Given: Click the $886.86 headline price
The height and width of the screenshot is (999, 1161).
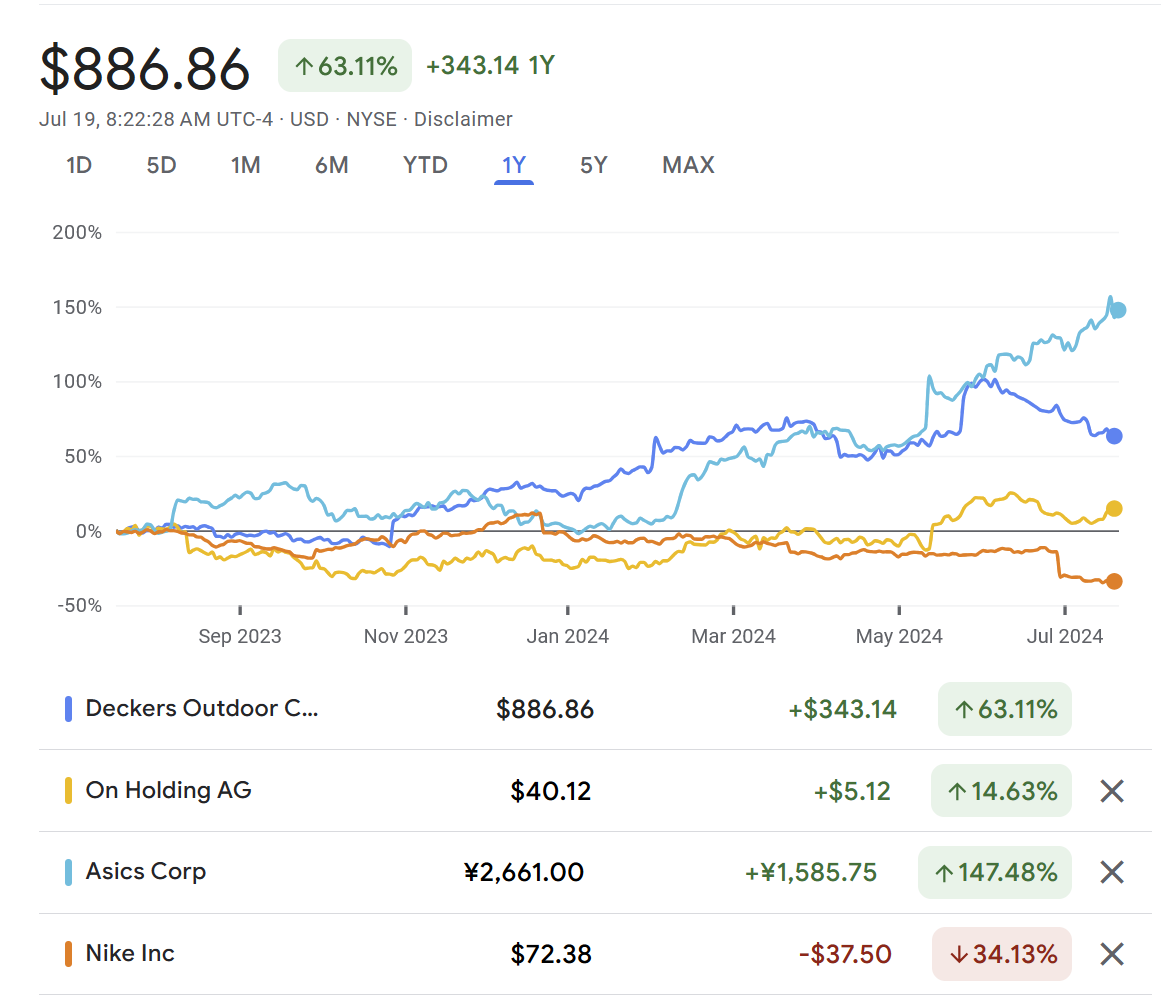Looking at the screenshot, I should point(145,69).
